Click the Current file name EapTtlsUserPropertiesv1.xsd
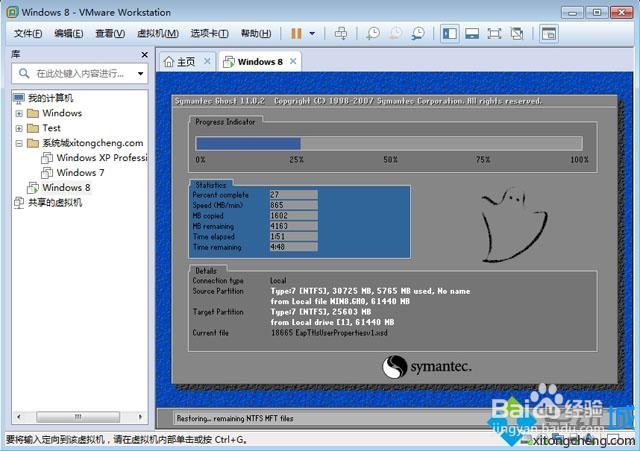The image size is (640, 451). point(342,333)
